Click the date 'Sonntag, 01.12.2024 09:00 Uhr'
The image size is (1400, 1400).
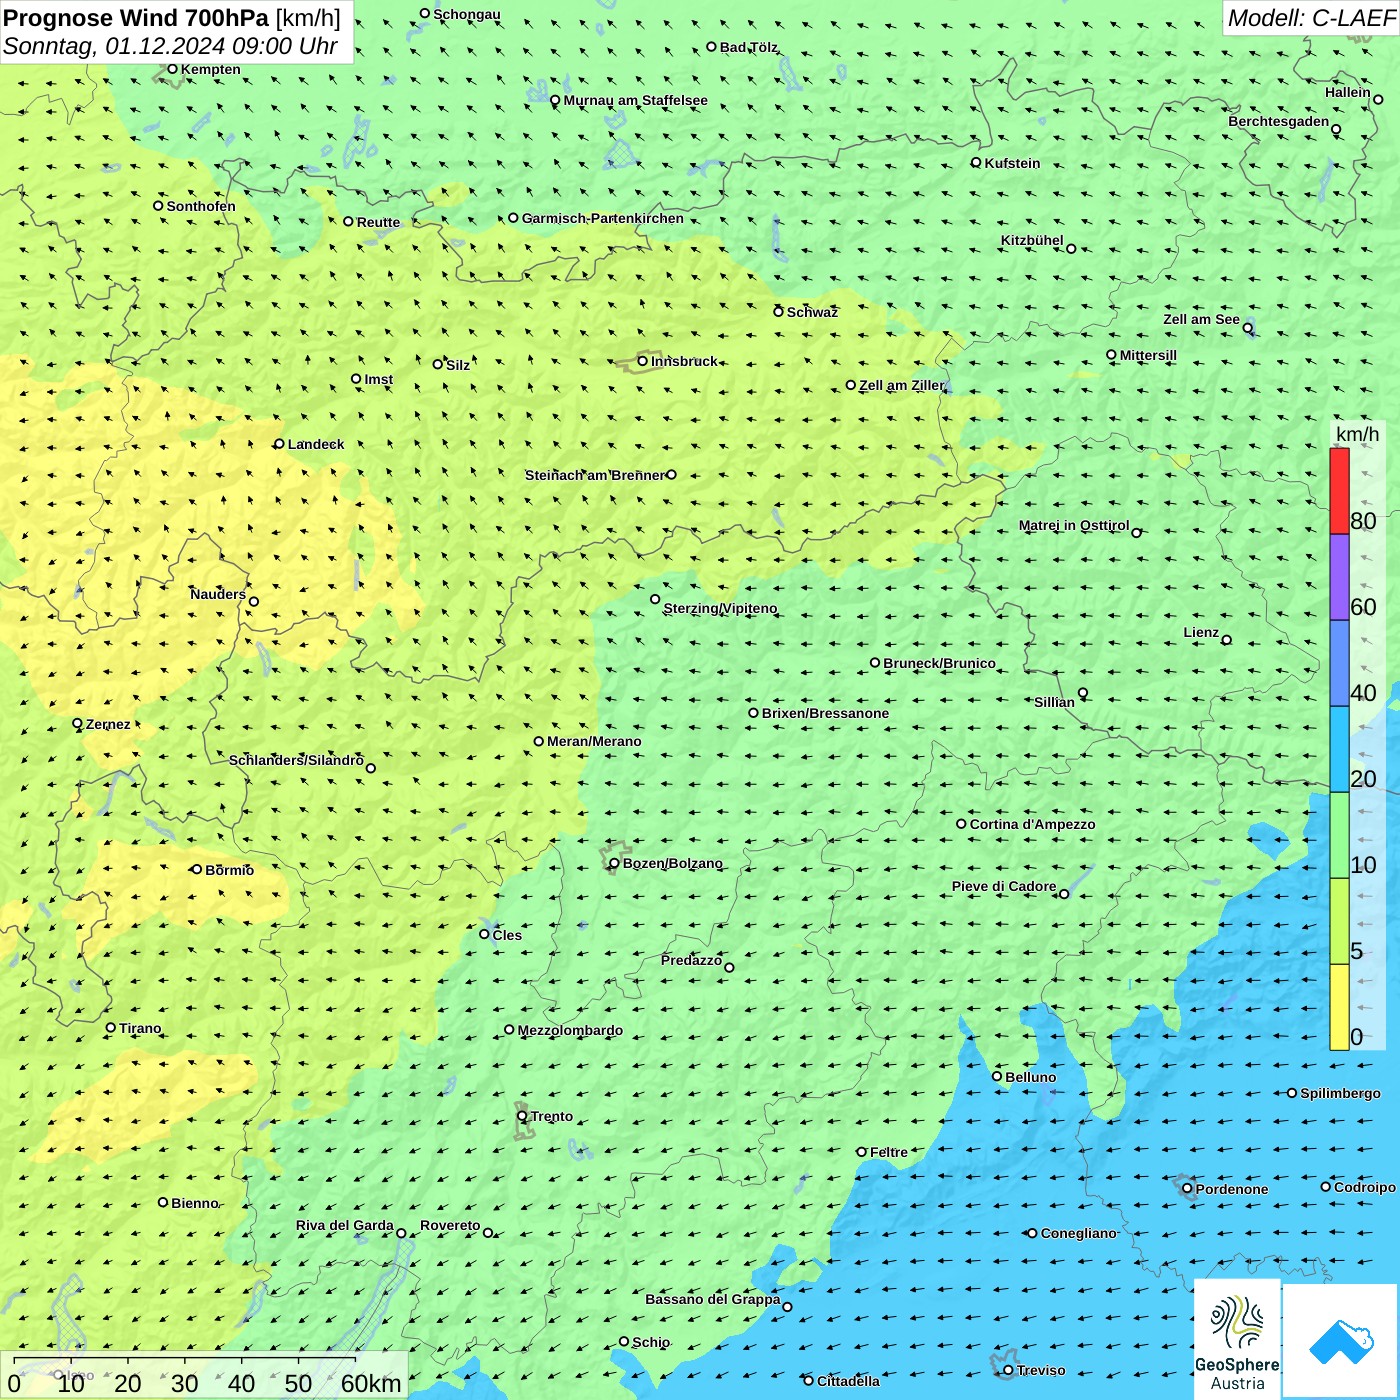point(170,46)
